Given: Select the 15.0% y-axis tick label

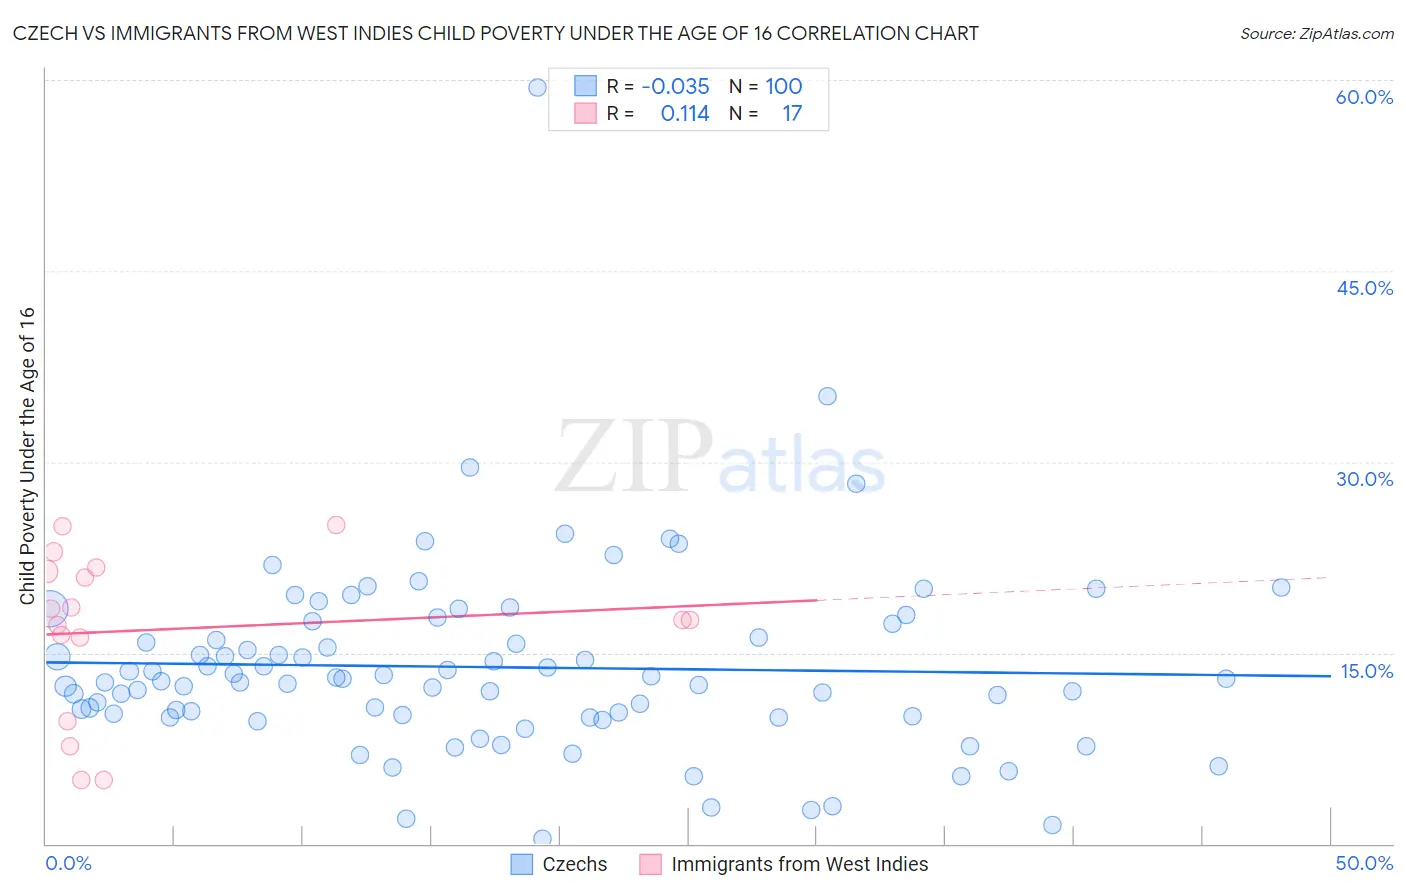Looking at the screenshot, I should (1366, 671).
